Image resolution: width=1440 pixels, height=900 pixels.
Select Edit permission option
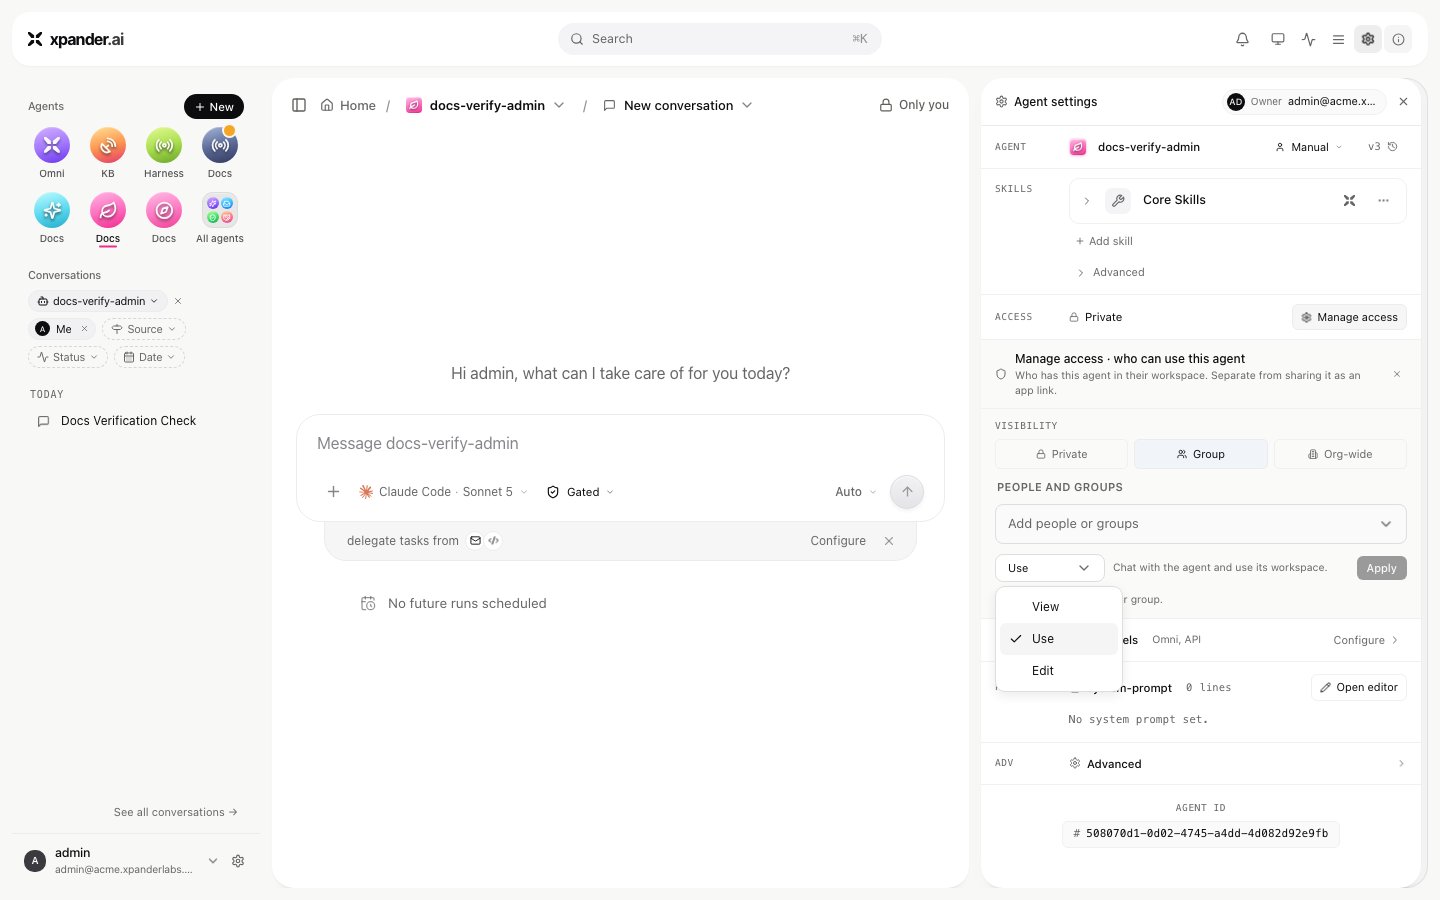[1059, 671]
